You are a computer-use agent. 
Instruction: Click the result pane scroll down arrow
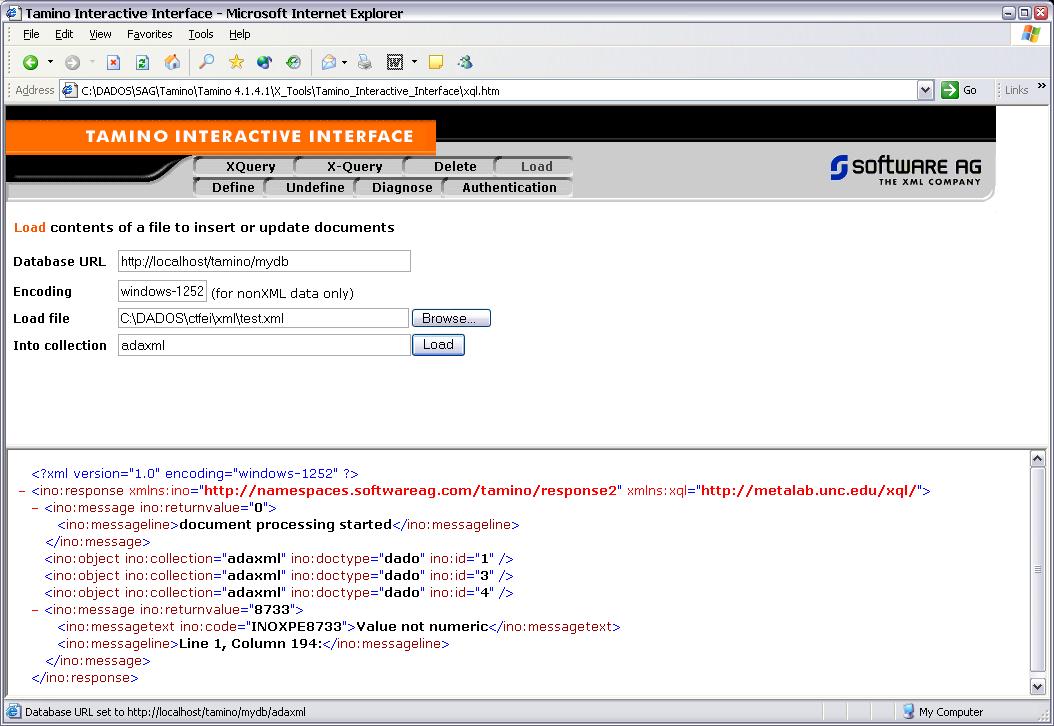1037,687
